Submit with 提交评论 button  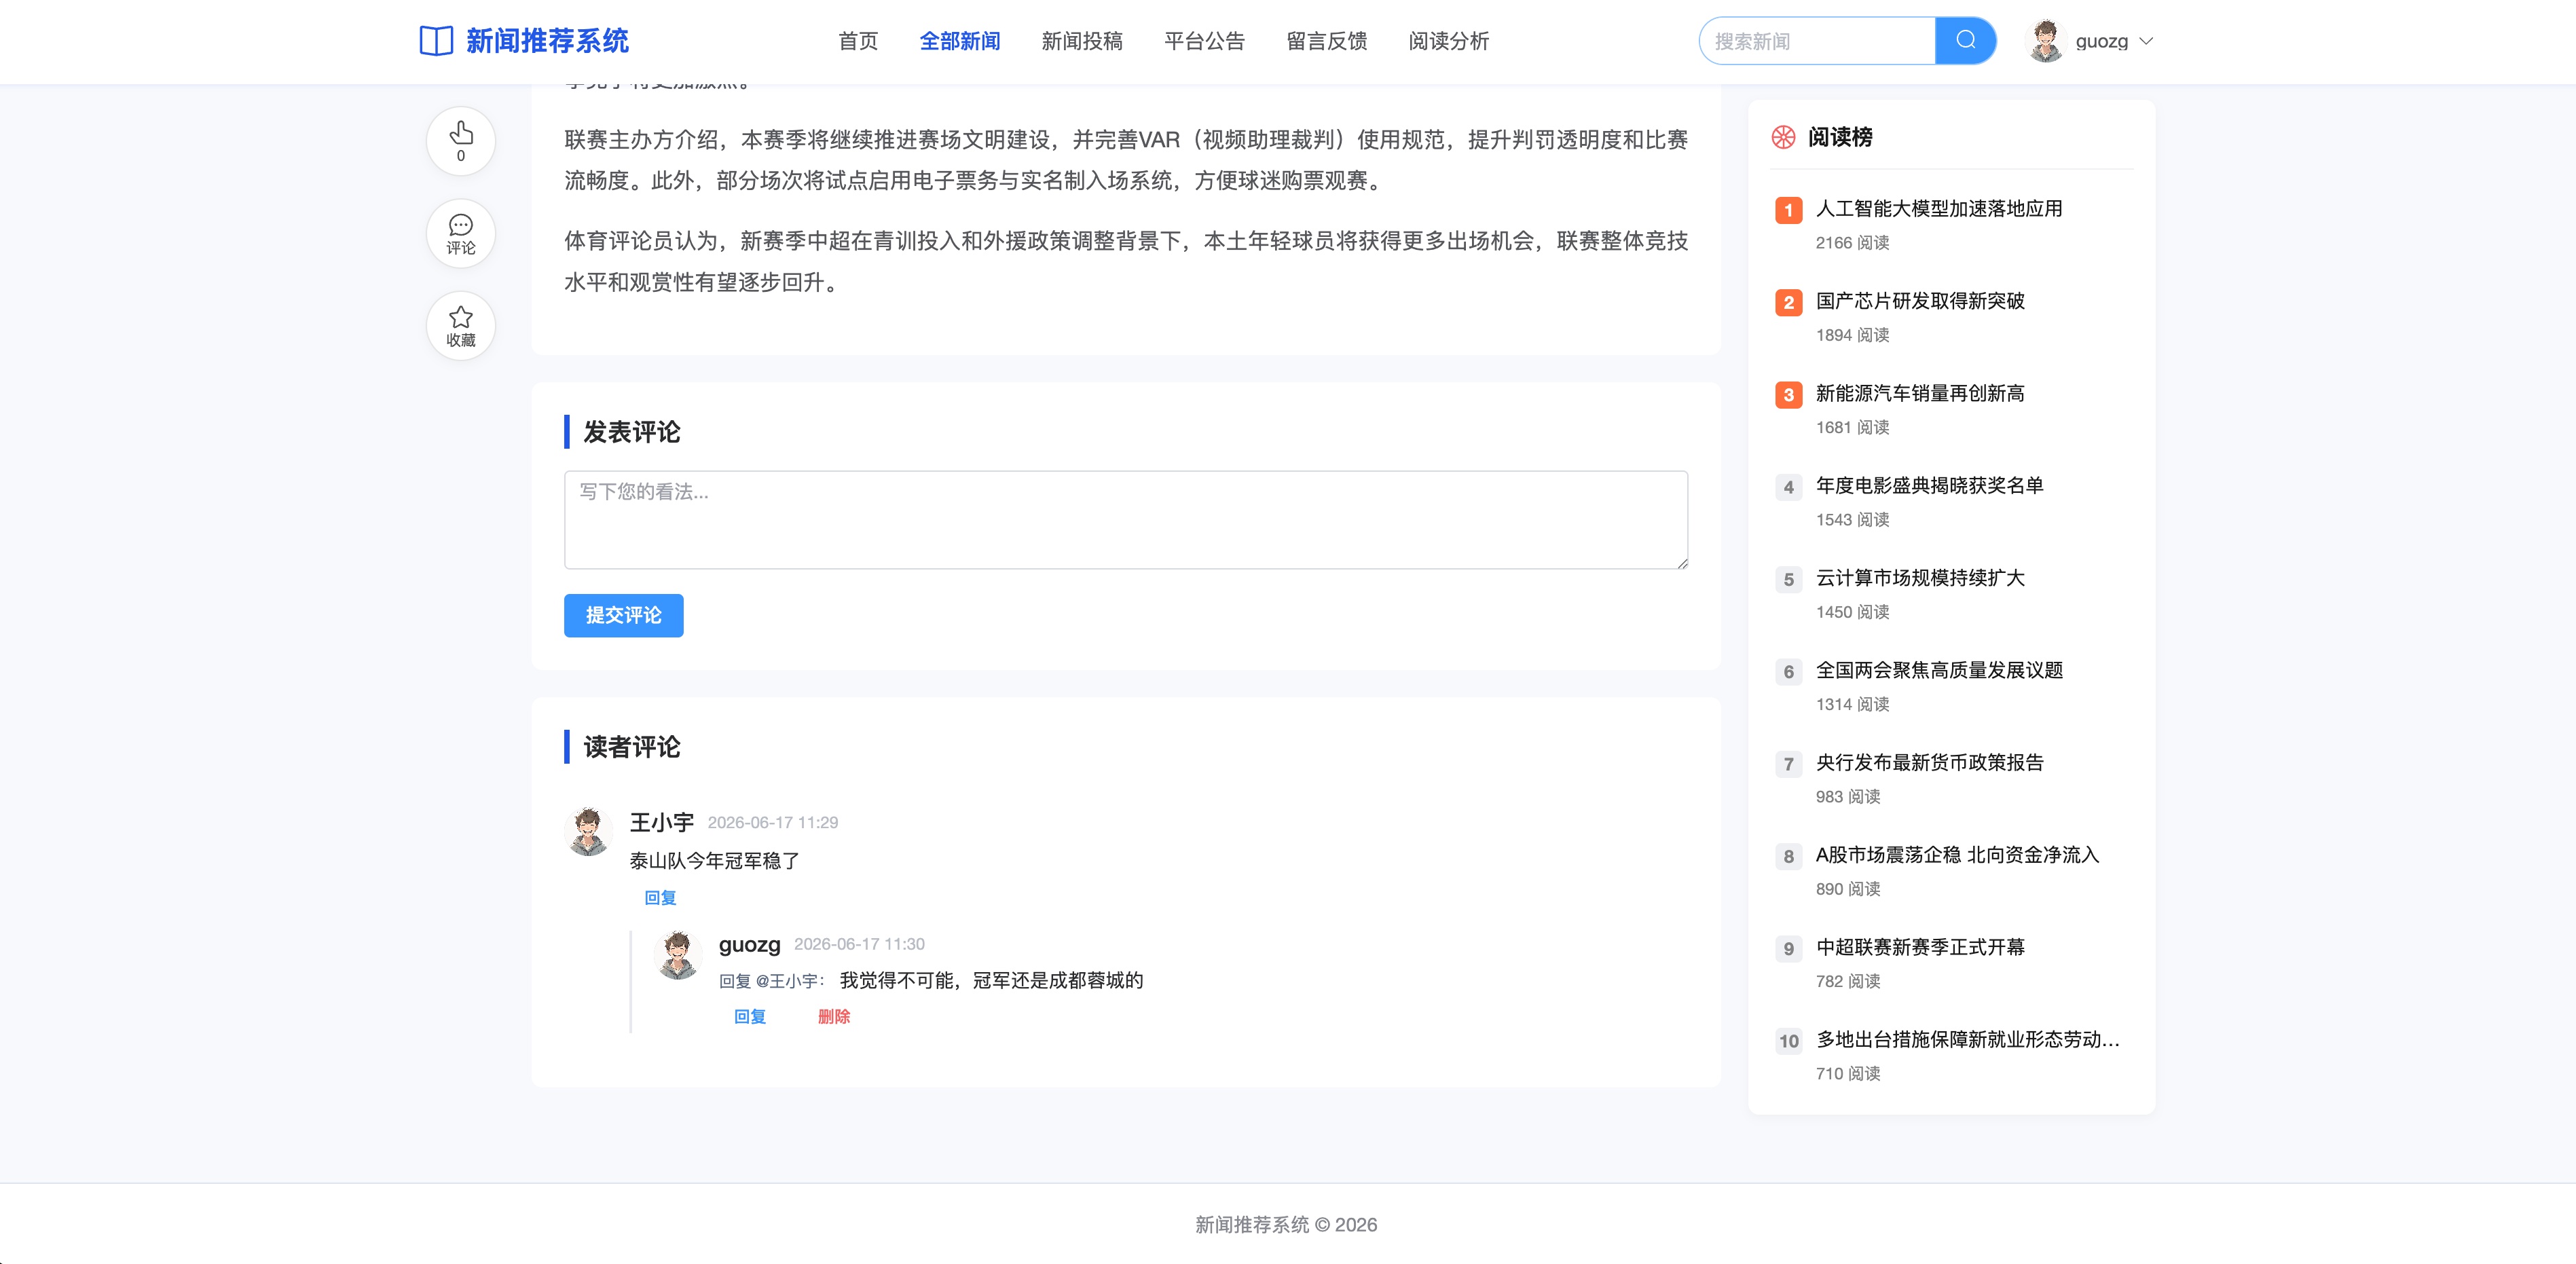623,615
